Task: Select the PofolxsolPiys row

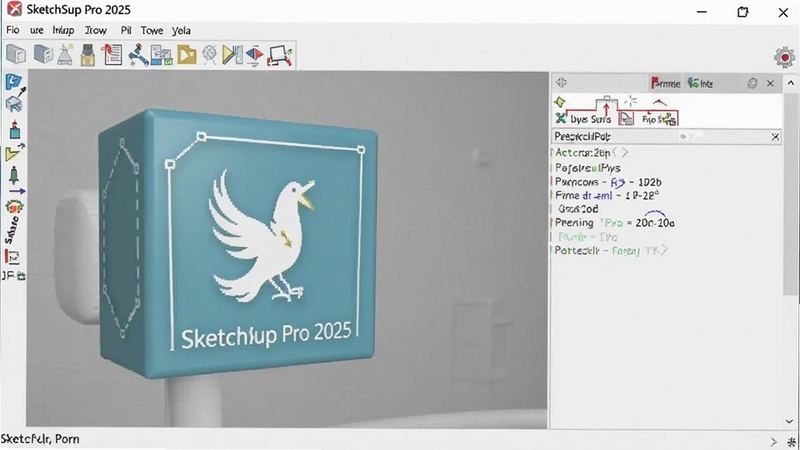Action: pos(588,168)
